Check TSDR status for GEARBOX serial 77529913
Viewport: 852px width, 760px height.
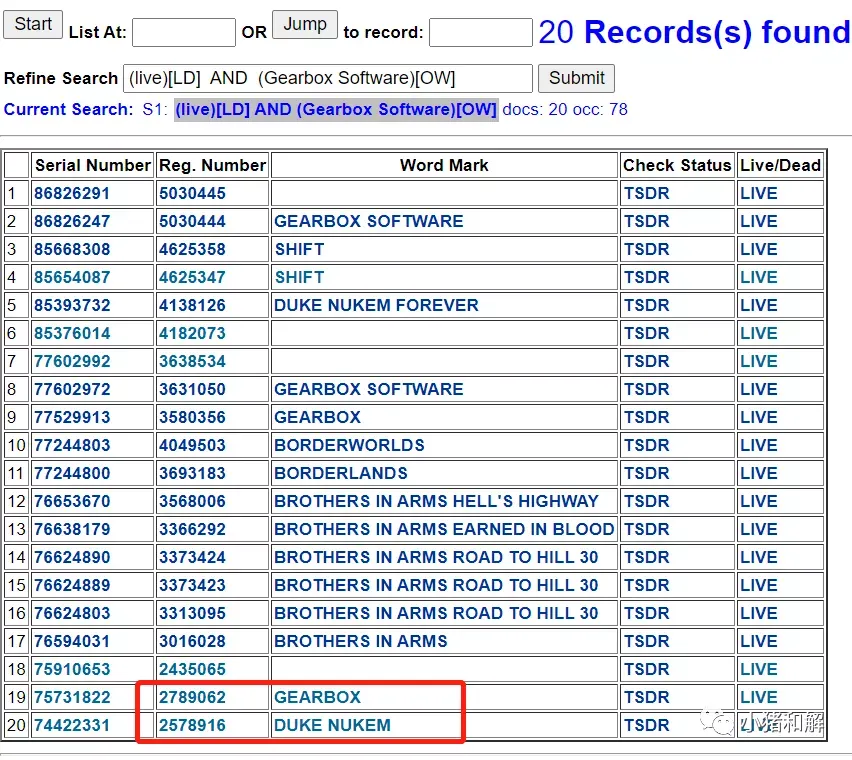point(646,417)
